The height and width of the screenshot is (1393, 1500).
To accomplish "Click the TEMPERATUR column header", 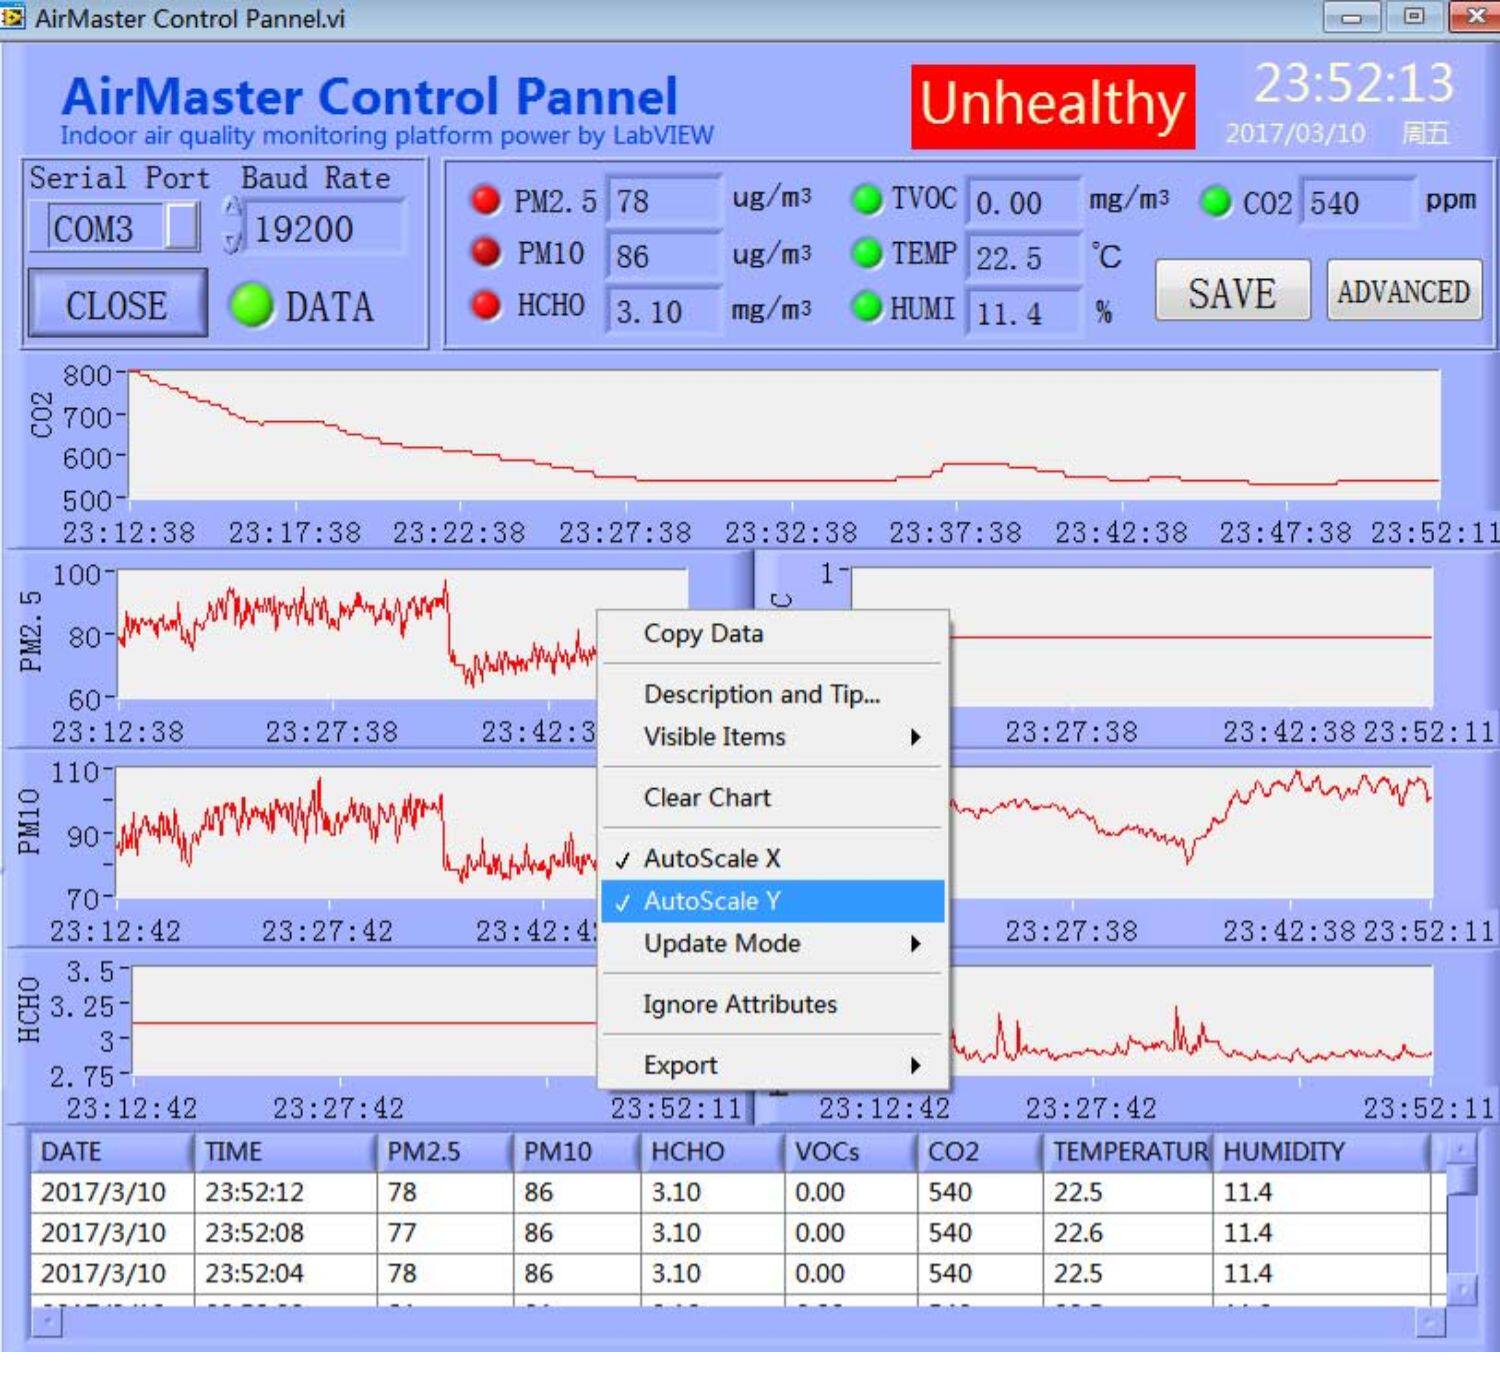I will 1128,1152.
